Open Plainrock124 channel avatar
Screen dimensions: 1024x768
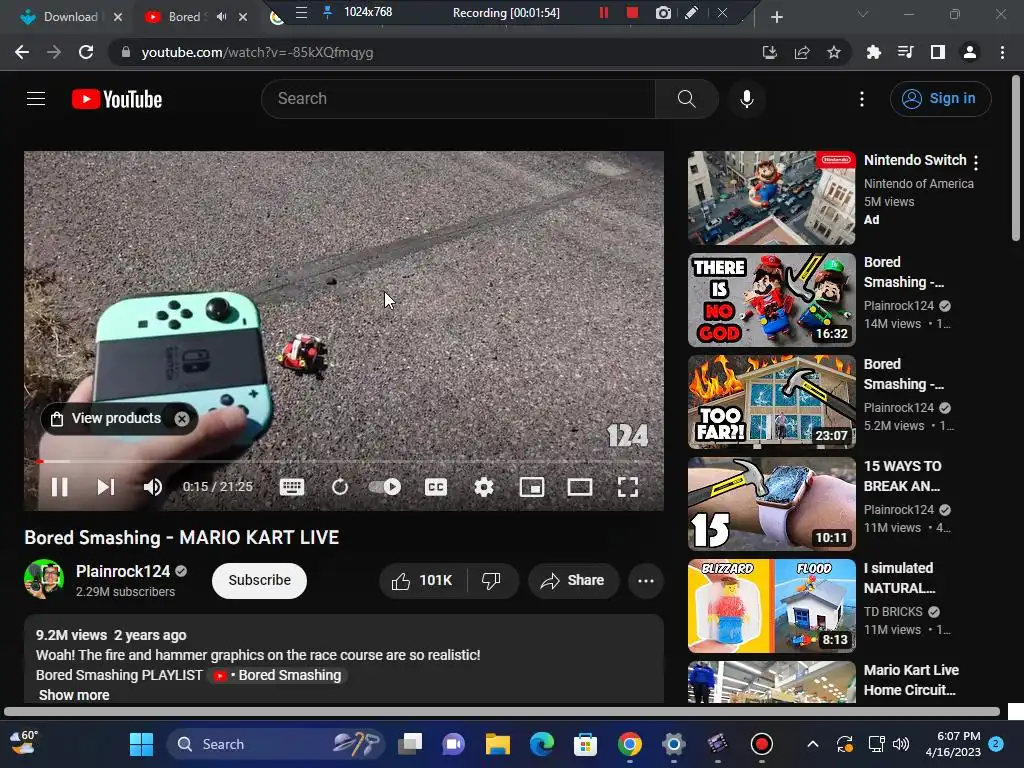(x=44, y=579)
